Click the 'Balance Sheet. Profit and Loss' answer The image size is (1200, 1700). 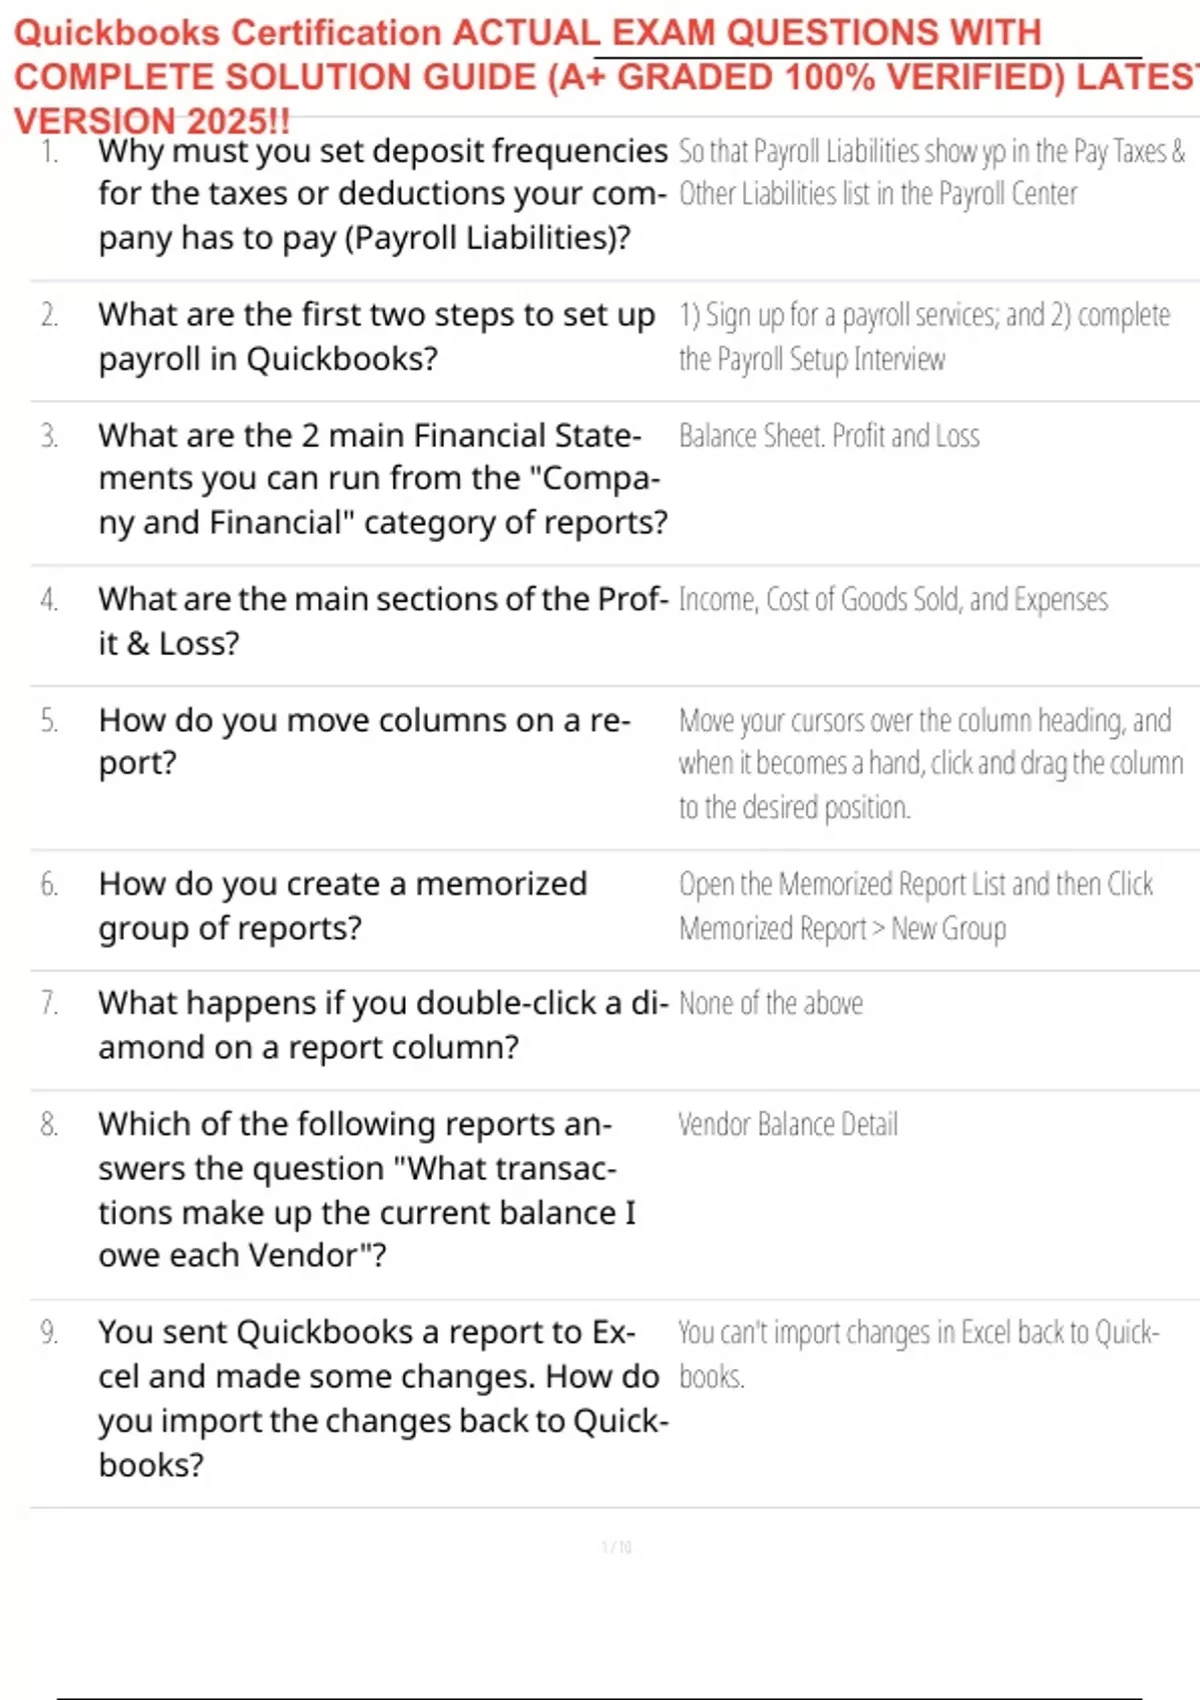[x=829, y=436]
